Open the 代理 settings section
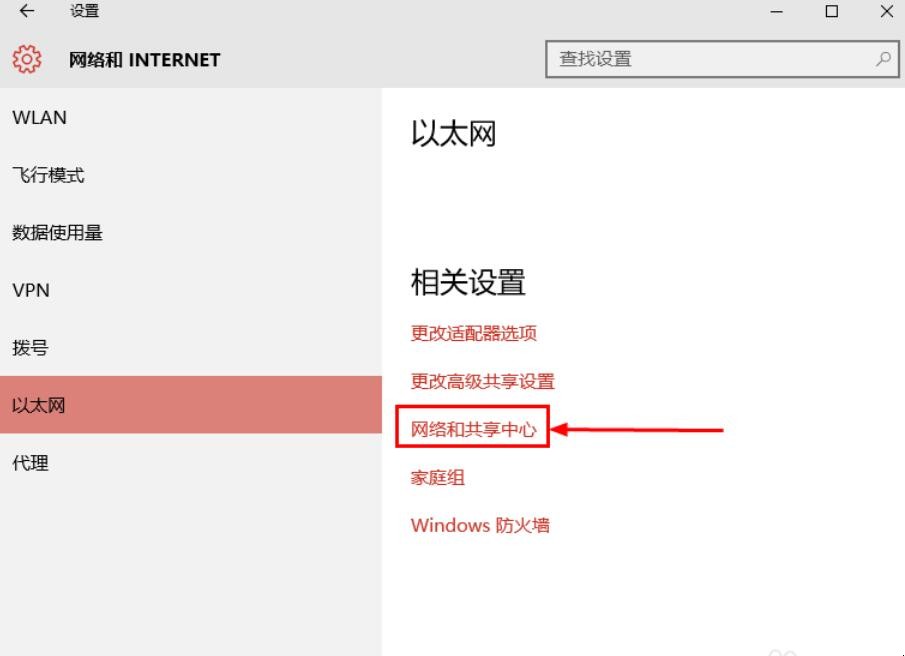 [x=29, y=463]
